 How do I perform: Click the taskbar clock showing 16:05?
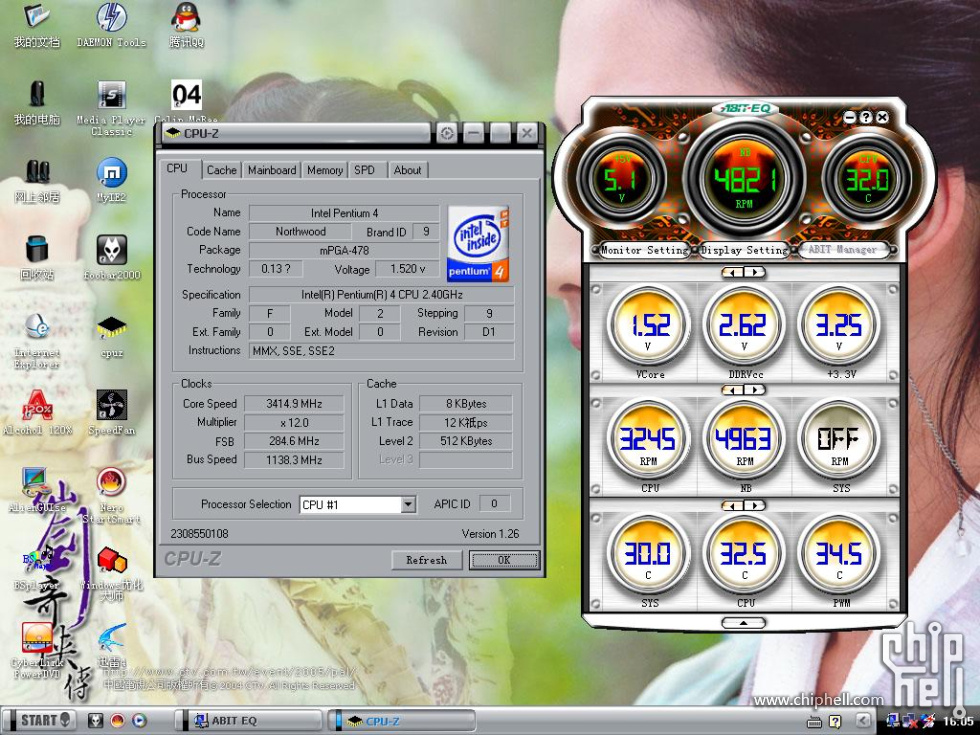coord(958,721)
